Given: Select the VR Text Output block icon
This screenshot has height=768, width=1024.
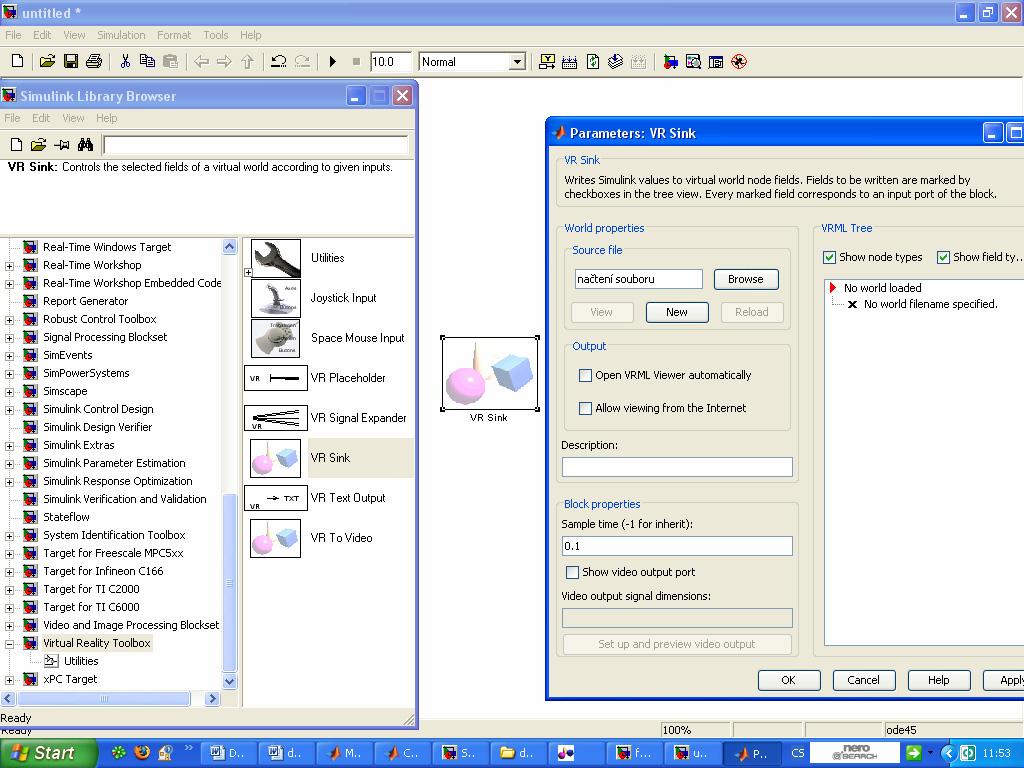Looking at the screenshot, I should tap(276, 498).
